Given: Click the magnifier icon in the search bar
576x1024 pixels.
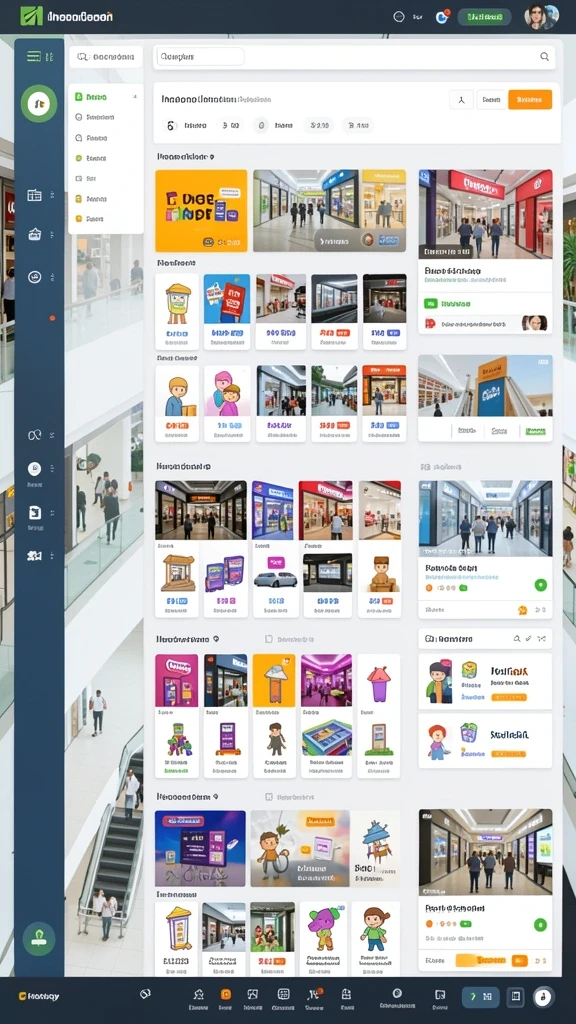Looking at the screenshot, I should [x=544, y=57].
